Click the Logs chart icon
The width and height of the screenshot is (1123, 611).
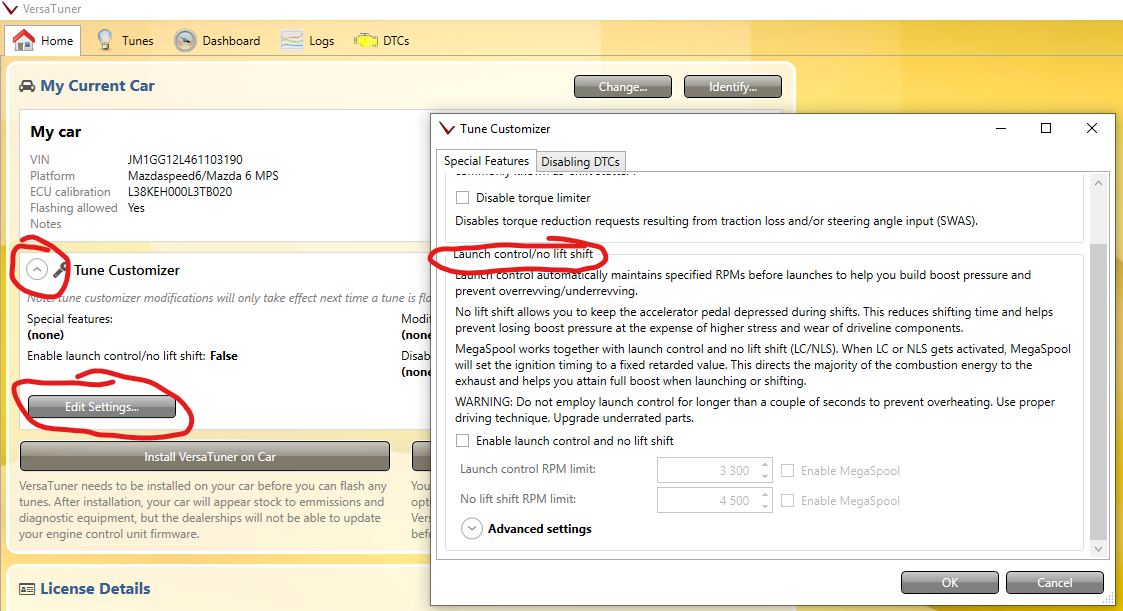(x=291, y=40)
